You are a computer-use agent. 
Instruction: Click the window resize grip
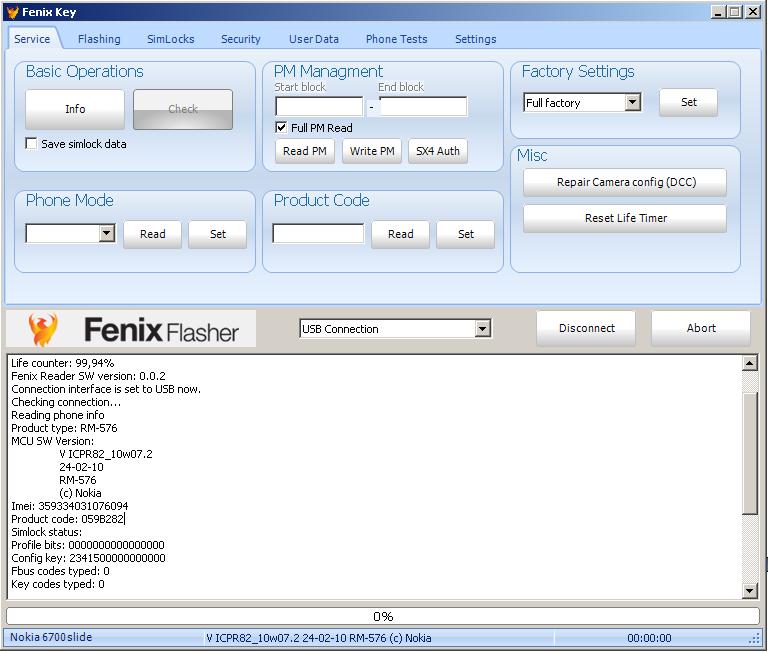coord(754,638)
